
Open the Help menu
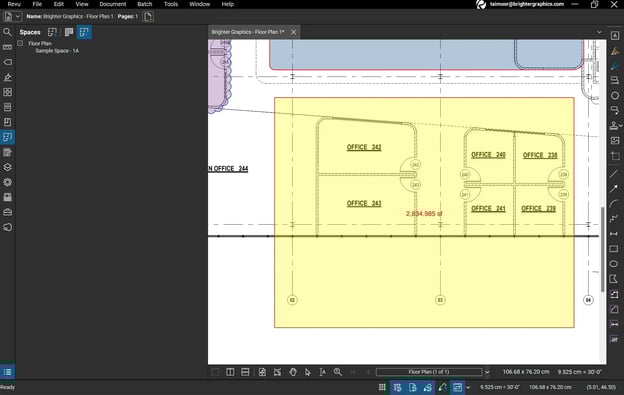228,4
